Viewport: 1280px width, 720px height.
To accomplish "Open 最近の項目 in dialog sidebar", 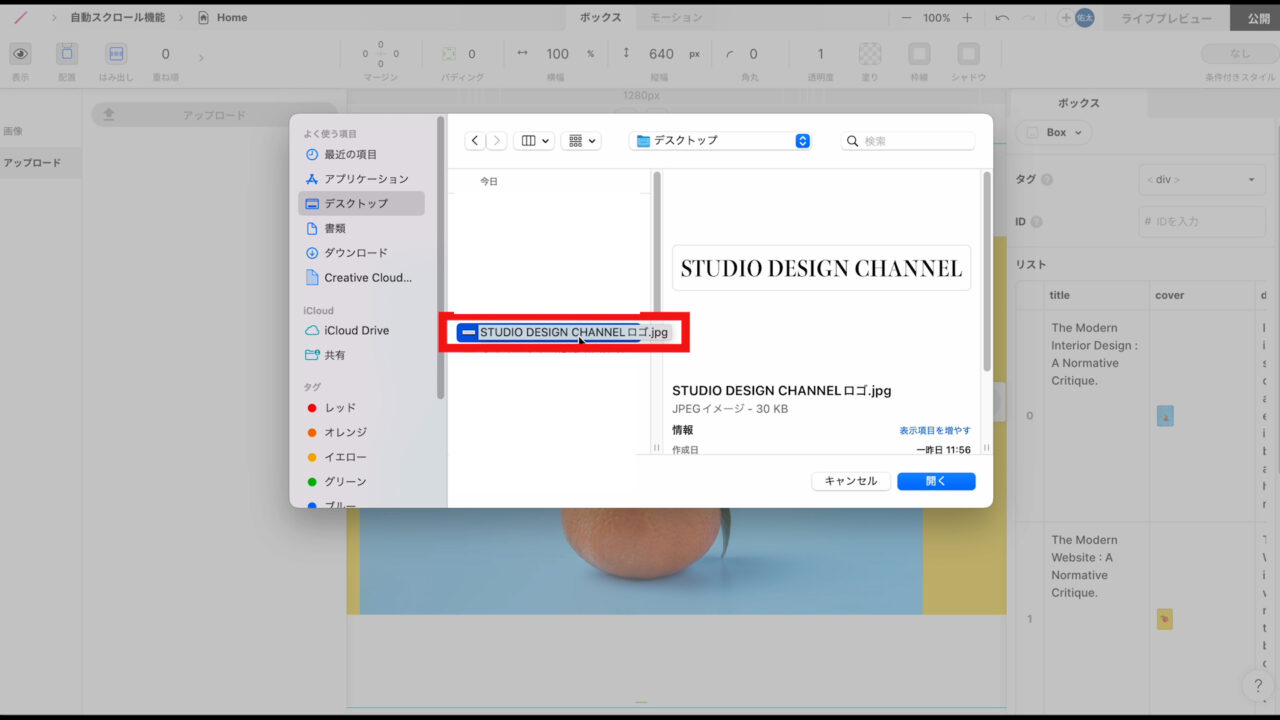I will coord(361,154).
